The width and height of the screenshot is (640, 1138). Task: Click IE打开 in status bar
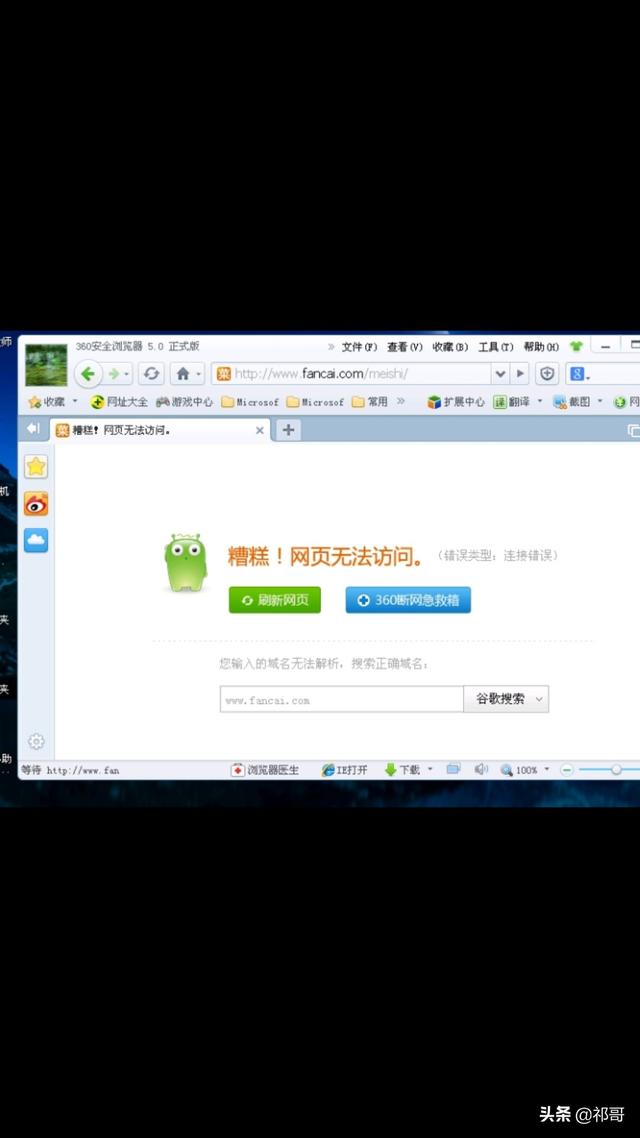[x=345, y=770]
